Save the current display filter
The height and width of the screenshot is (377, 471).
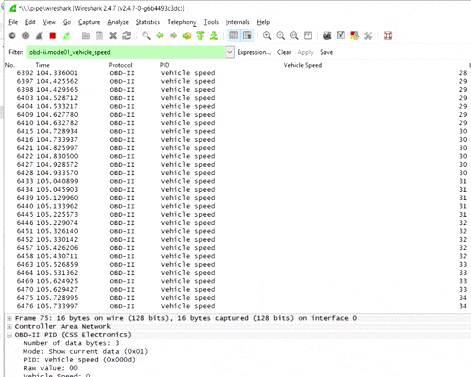(x=326, y=52)
